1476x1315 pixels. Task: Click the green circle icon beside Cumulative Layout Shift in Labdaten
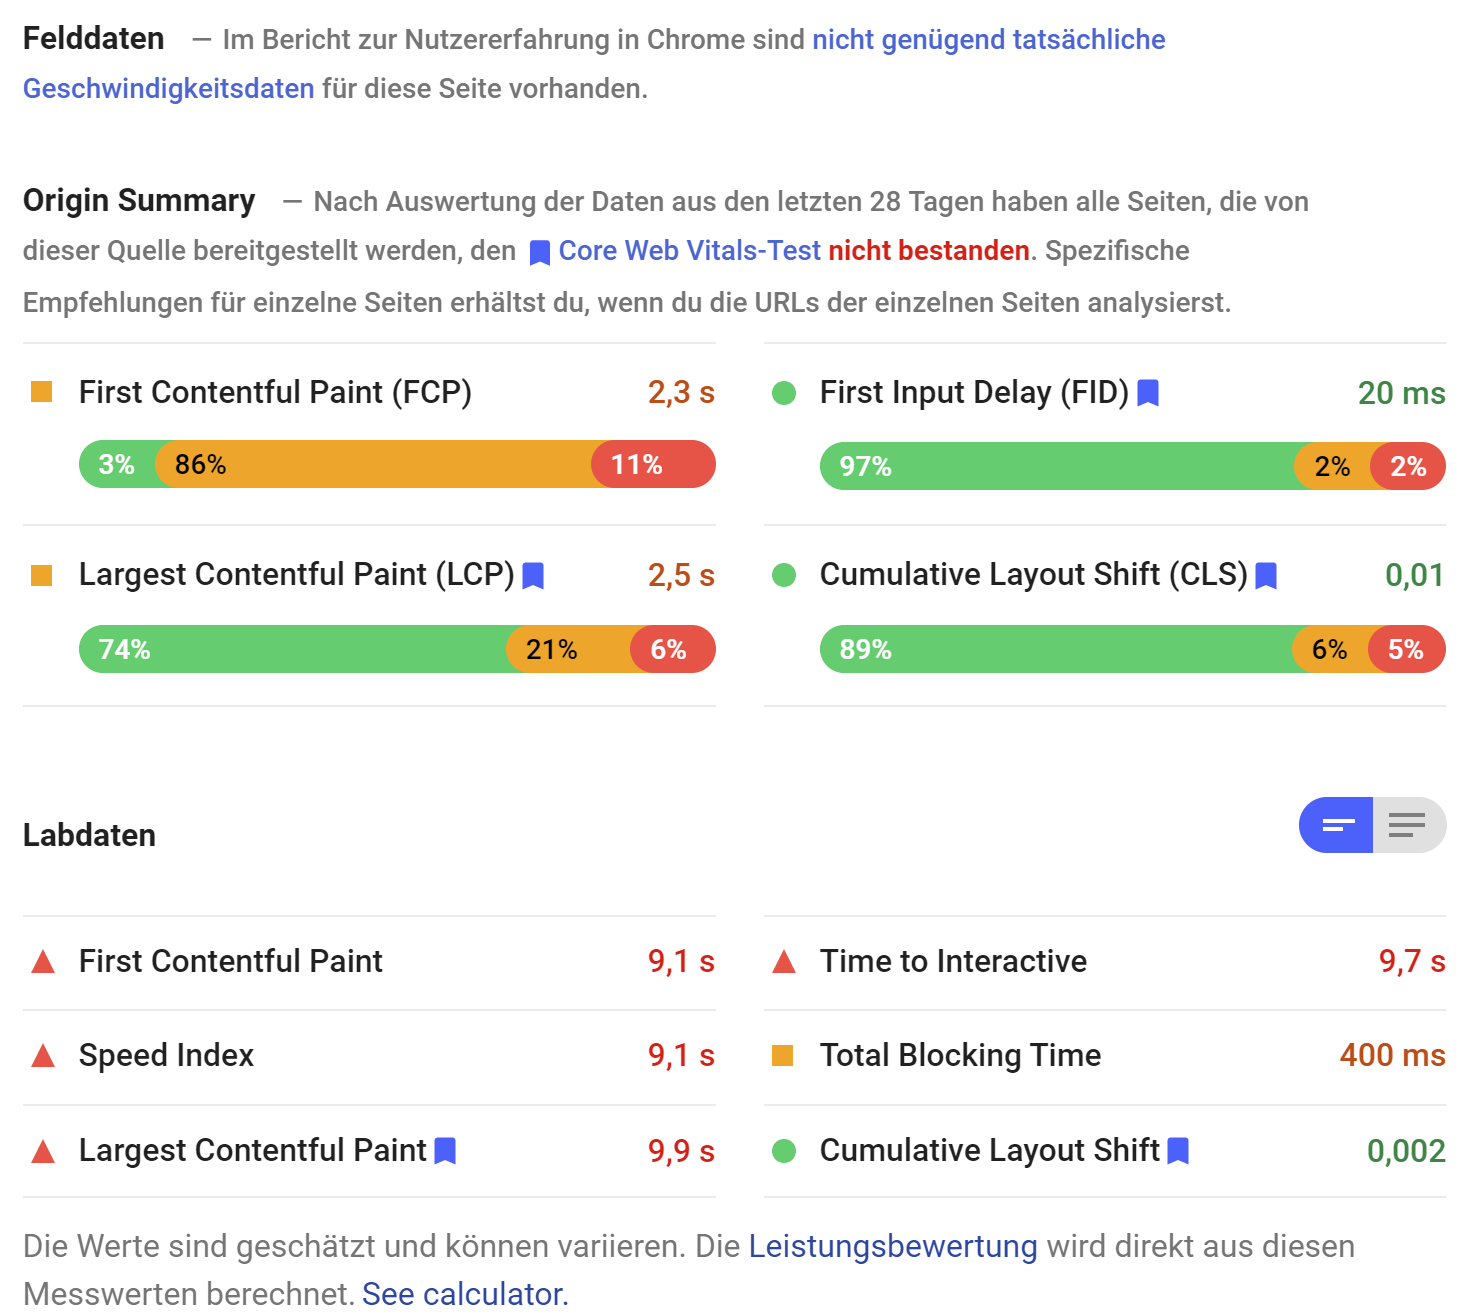point(783,1150)
